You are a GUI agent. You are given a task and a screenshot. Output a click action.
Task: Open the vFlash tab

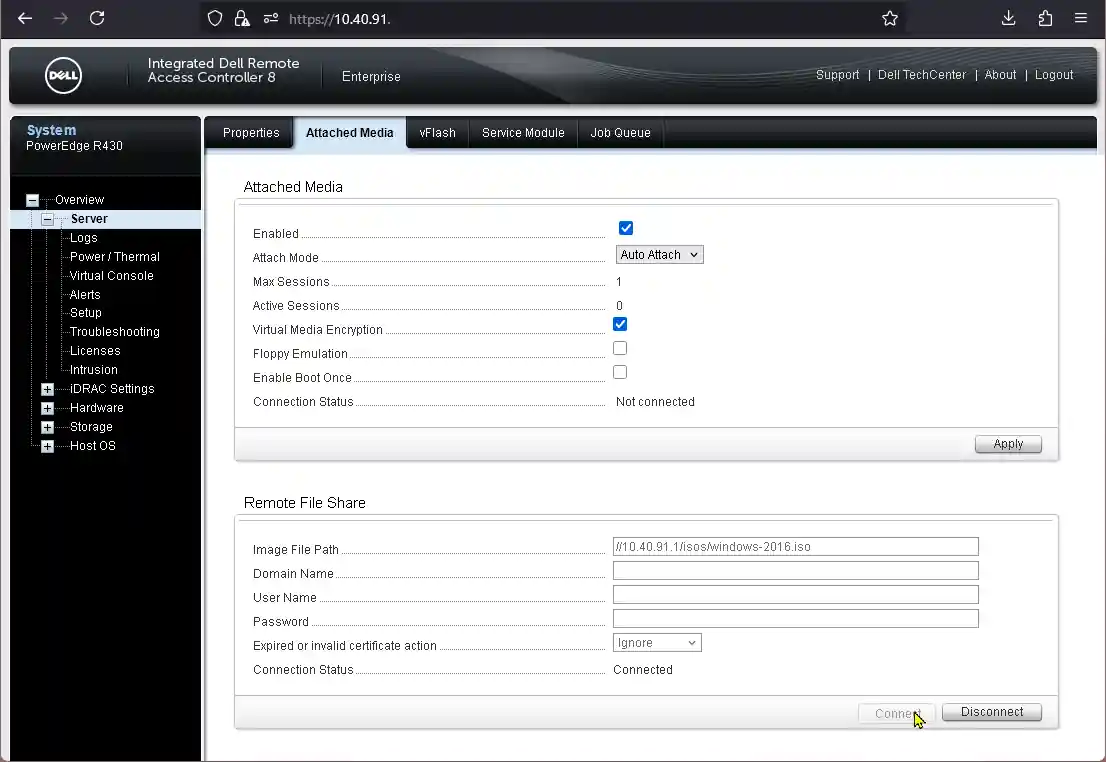tap(437, 133)
